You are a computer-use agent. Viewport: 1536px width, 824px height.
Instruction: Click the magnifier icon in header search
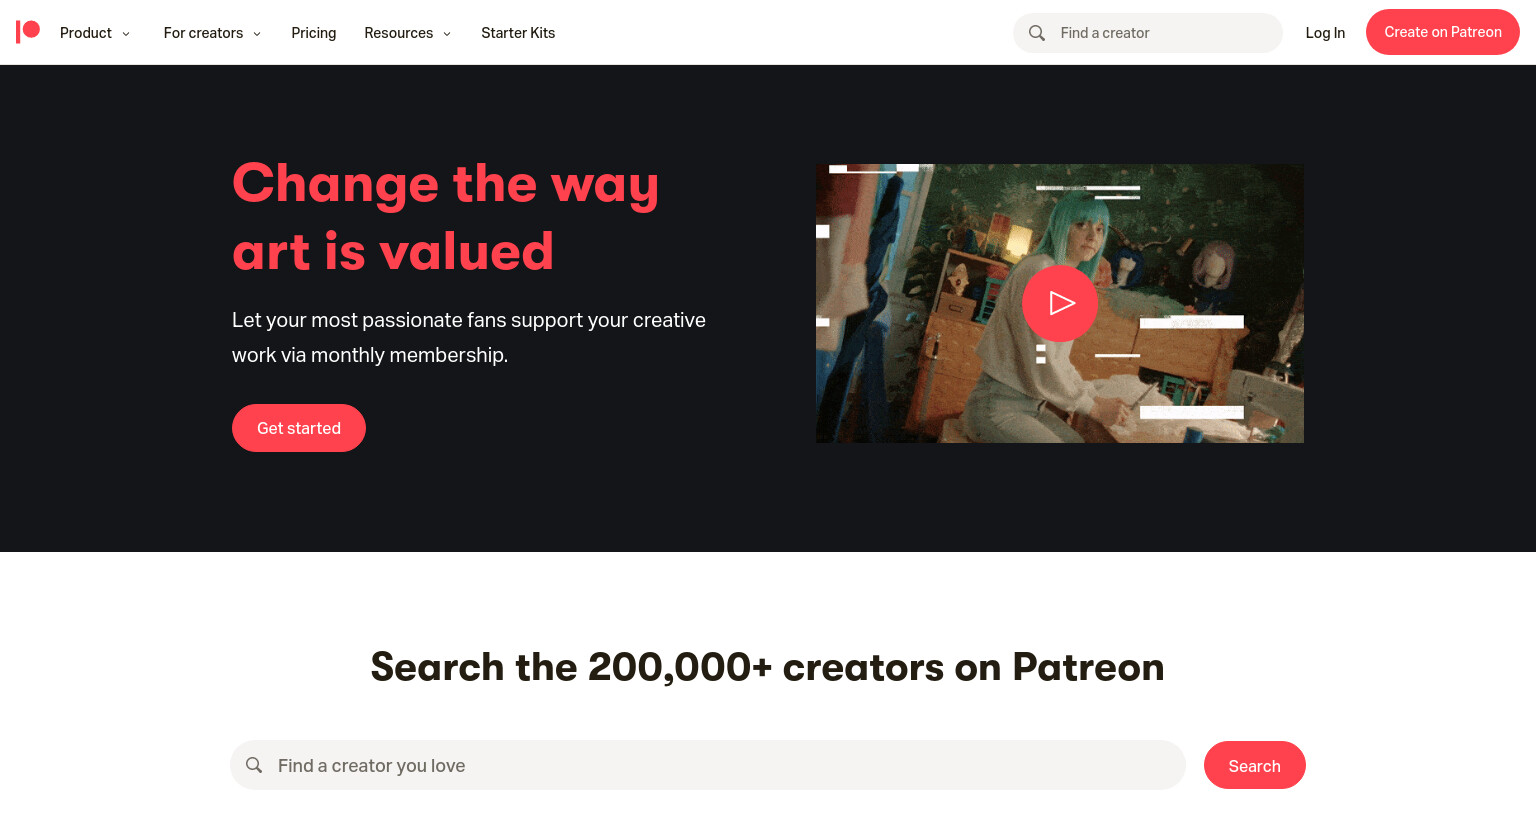[1037, 33]
